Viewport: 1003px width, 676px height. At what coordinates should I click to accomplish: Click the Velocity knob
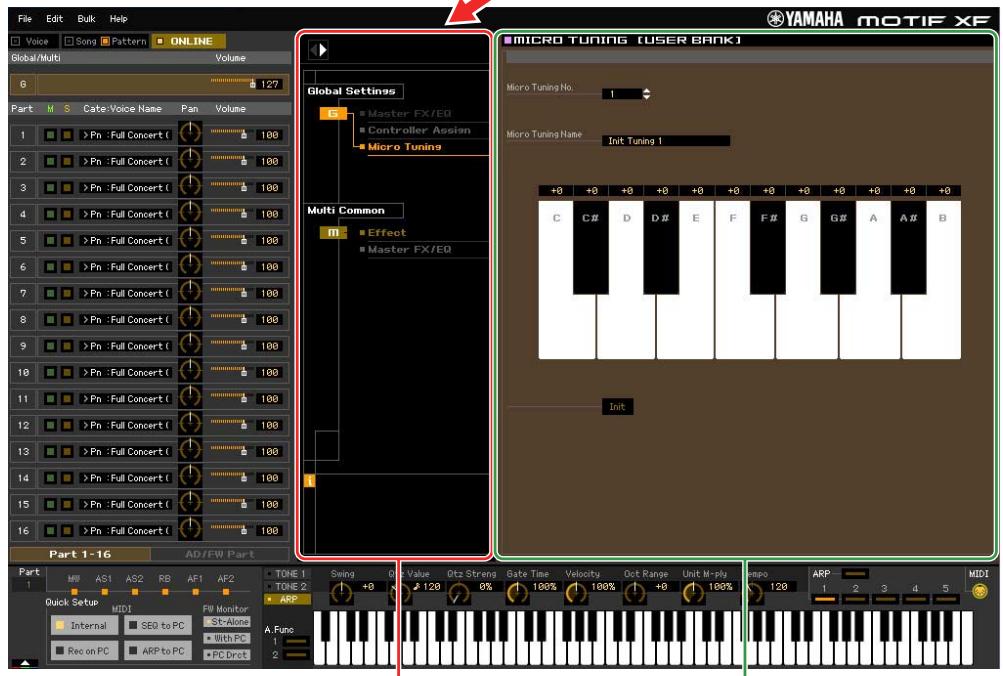[x=576, y=593]
